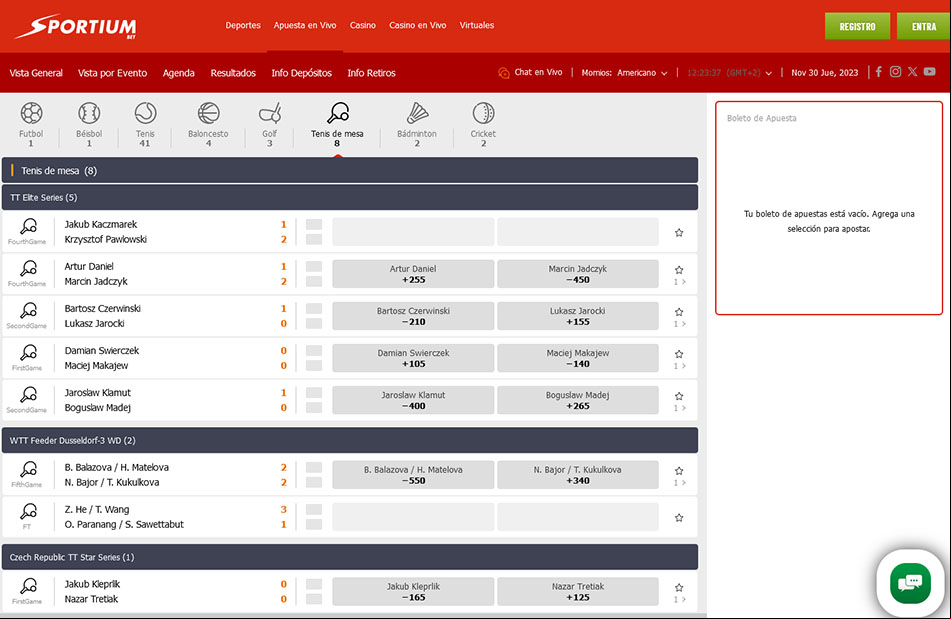Bet on Bartosz Czerwinski at −210
The width and height of the screenshot is (951, 619).
tap(413, 316)
